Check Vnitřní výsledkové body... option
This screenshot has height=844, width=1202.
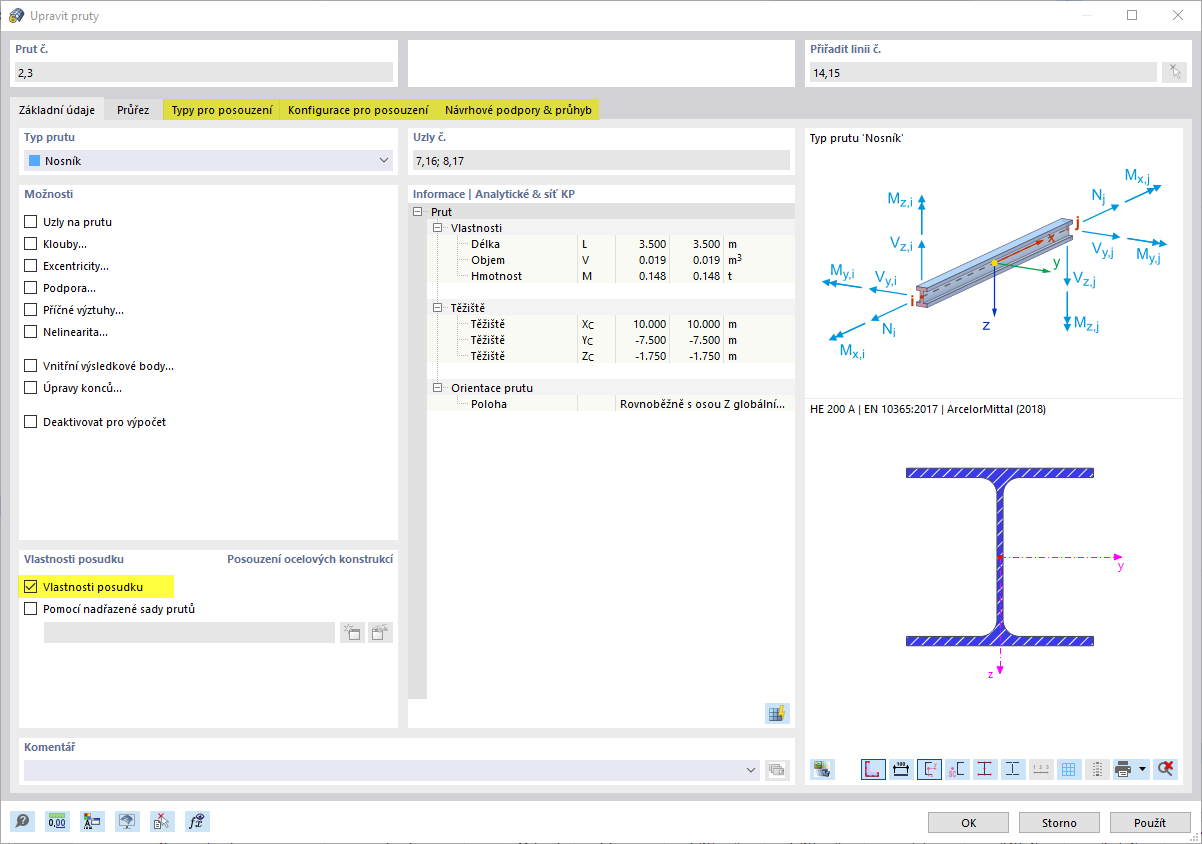coord(30,366)
